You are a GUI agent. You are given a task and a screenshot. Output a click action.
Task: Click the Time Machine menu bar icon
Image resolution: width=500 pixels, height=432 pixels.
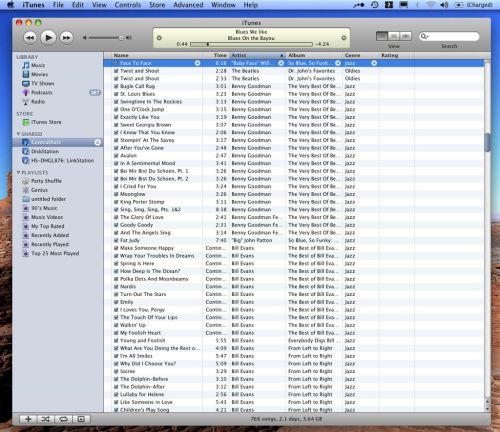pyautogui.click(x=375, y=5)
